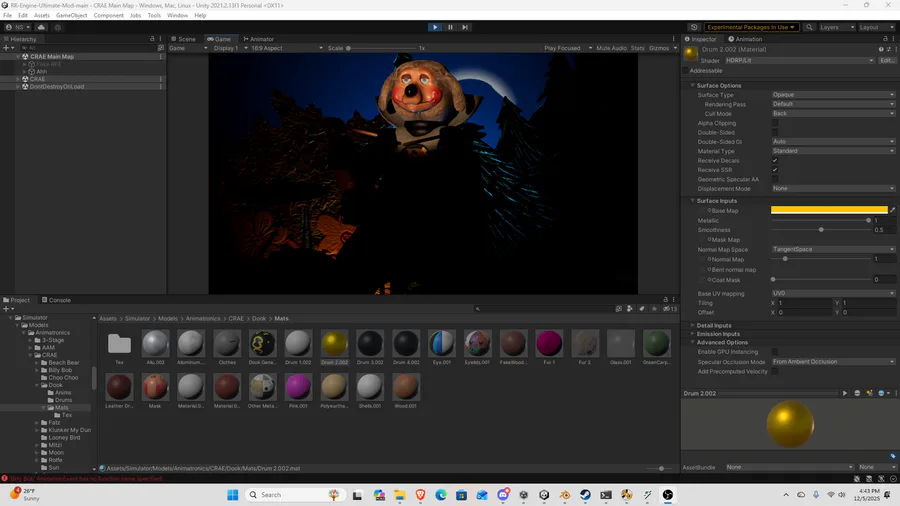Open the Layout dropdown
The width and height of the screenshot is (900, 506).
point(876,27)
